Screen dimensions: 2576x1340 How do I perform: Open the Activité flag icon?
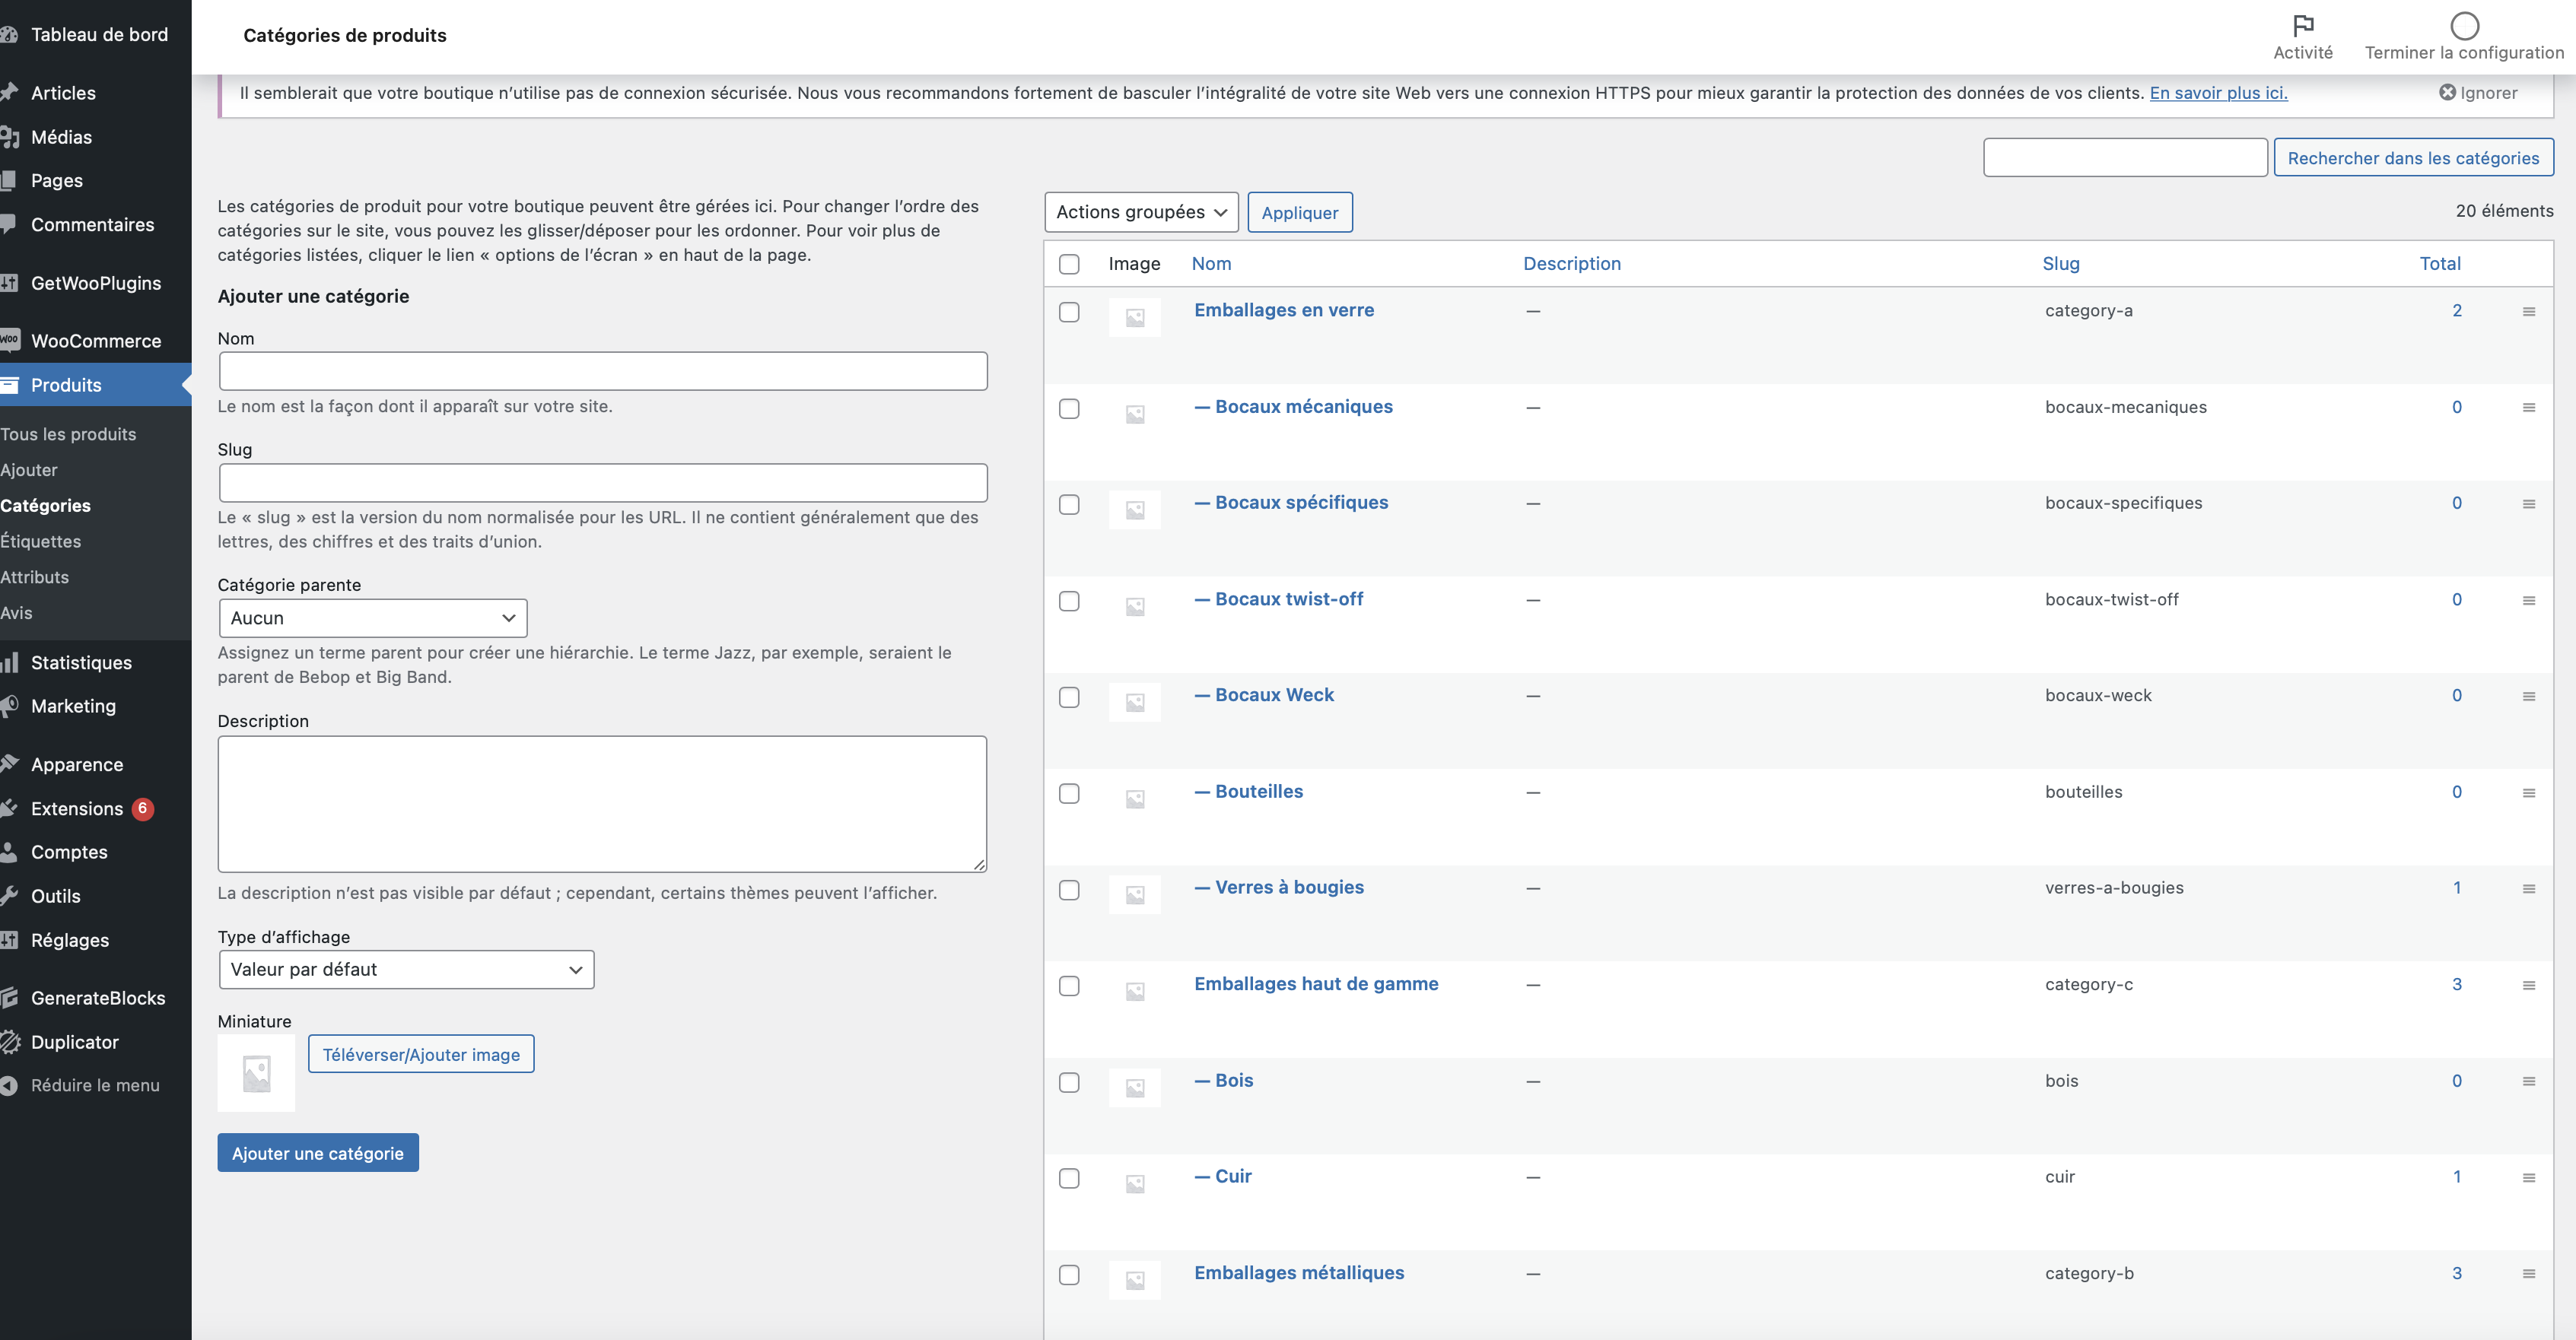[x=2303, y=25]
